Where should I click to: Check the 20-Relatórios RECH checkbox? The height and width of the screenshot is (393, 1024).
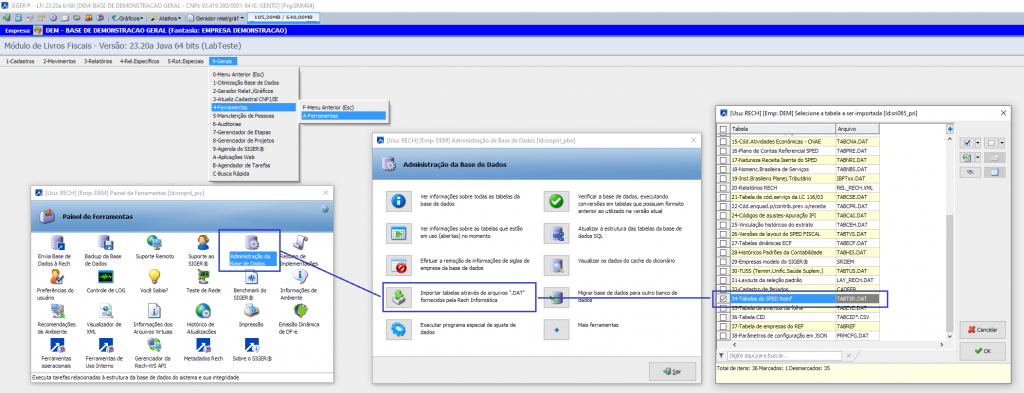point(723,187)
